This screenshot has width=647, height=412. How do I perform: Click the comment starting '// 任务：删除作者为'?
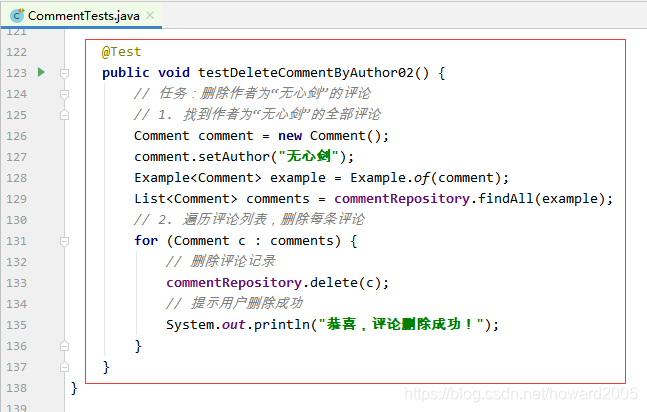(x=253, y=94)
